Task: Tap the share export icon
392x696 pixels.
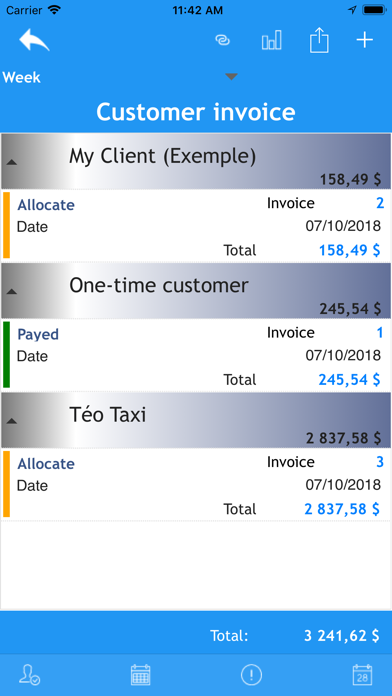Action: (319, 40)
